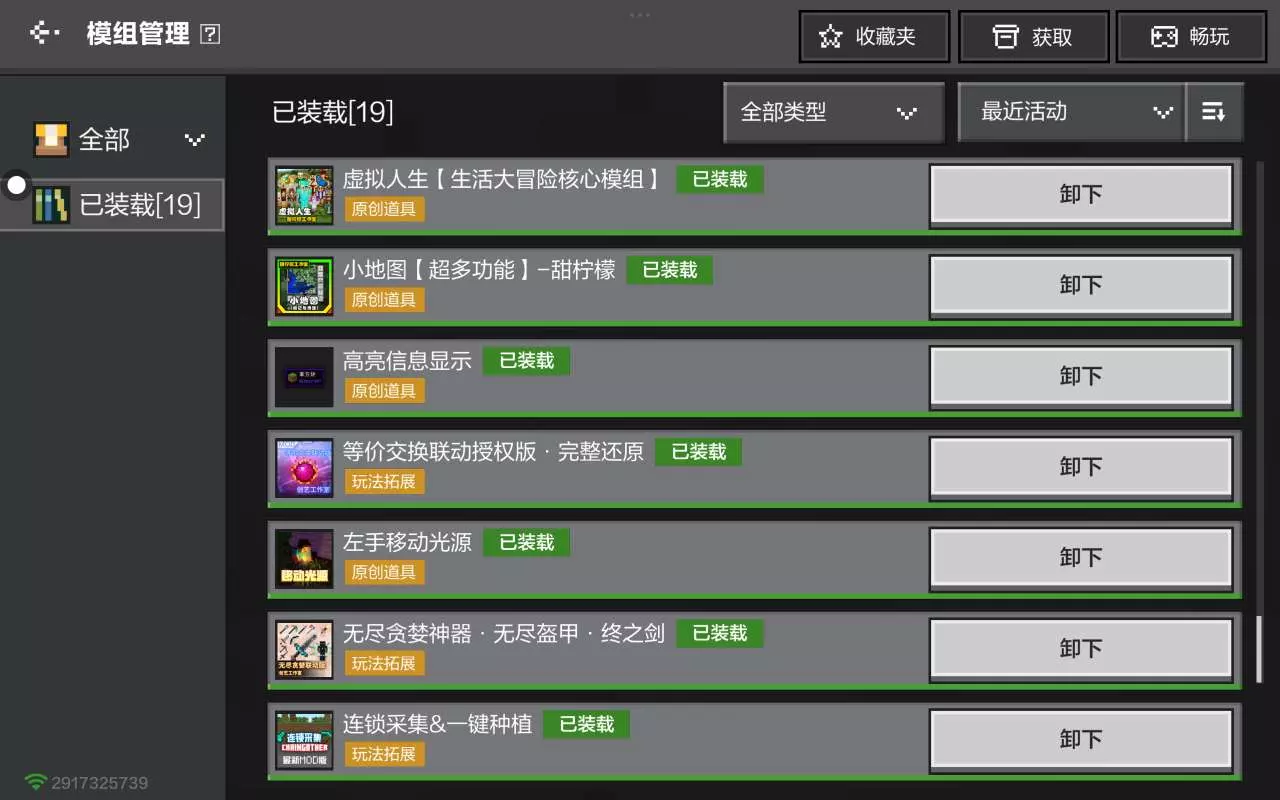
Task: Click the 小地图 mod icon
Action: pos(304,286)
